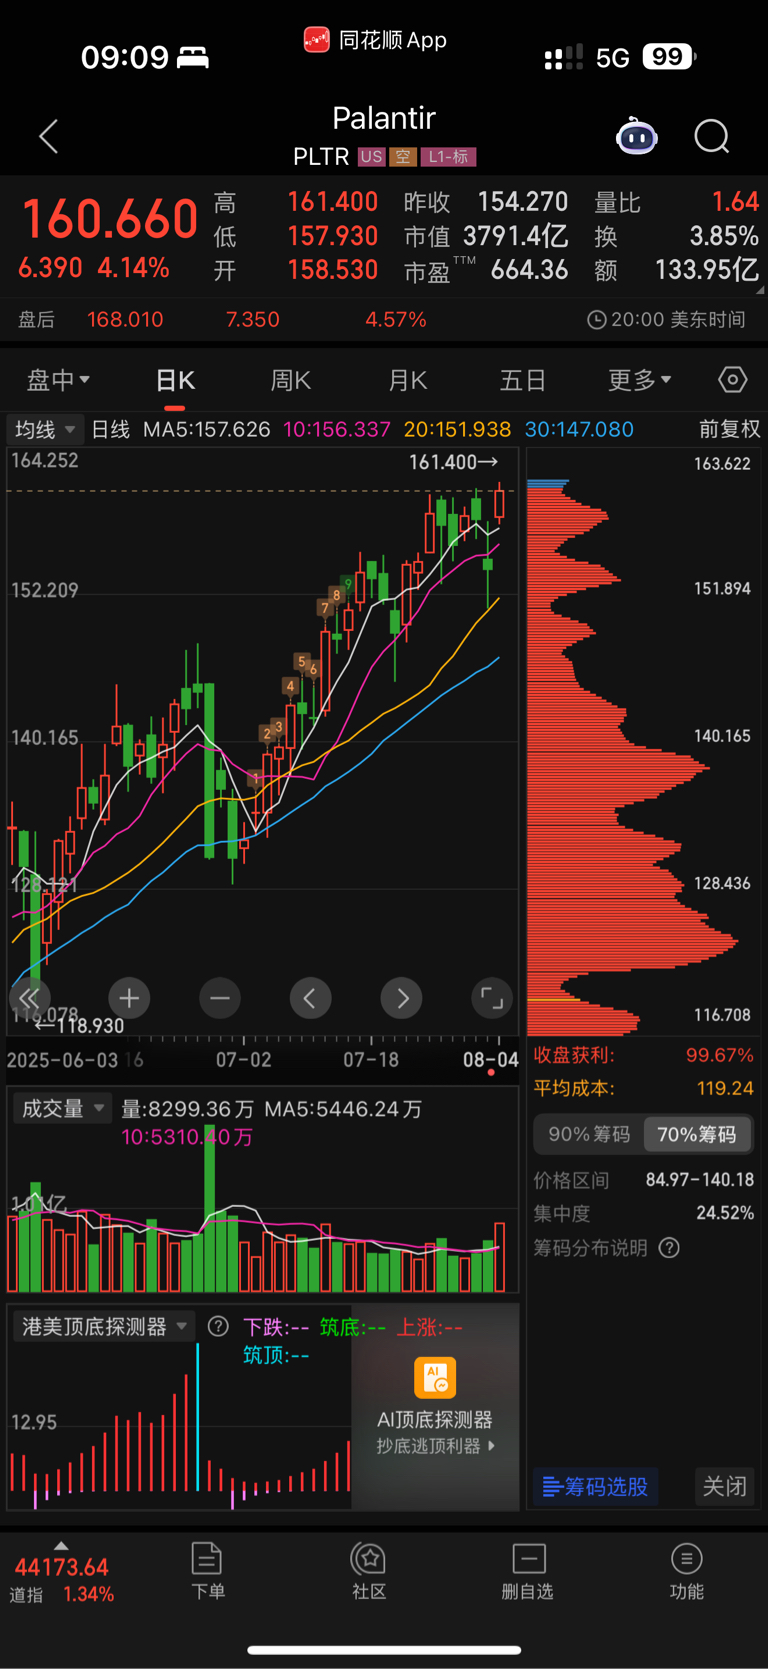Tap 道指 44173.64 index ticker
Screen dimensions: 768x1669
(62, 1579)
